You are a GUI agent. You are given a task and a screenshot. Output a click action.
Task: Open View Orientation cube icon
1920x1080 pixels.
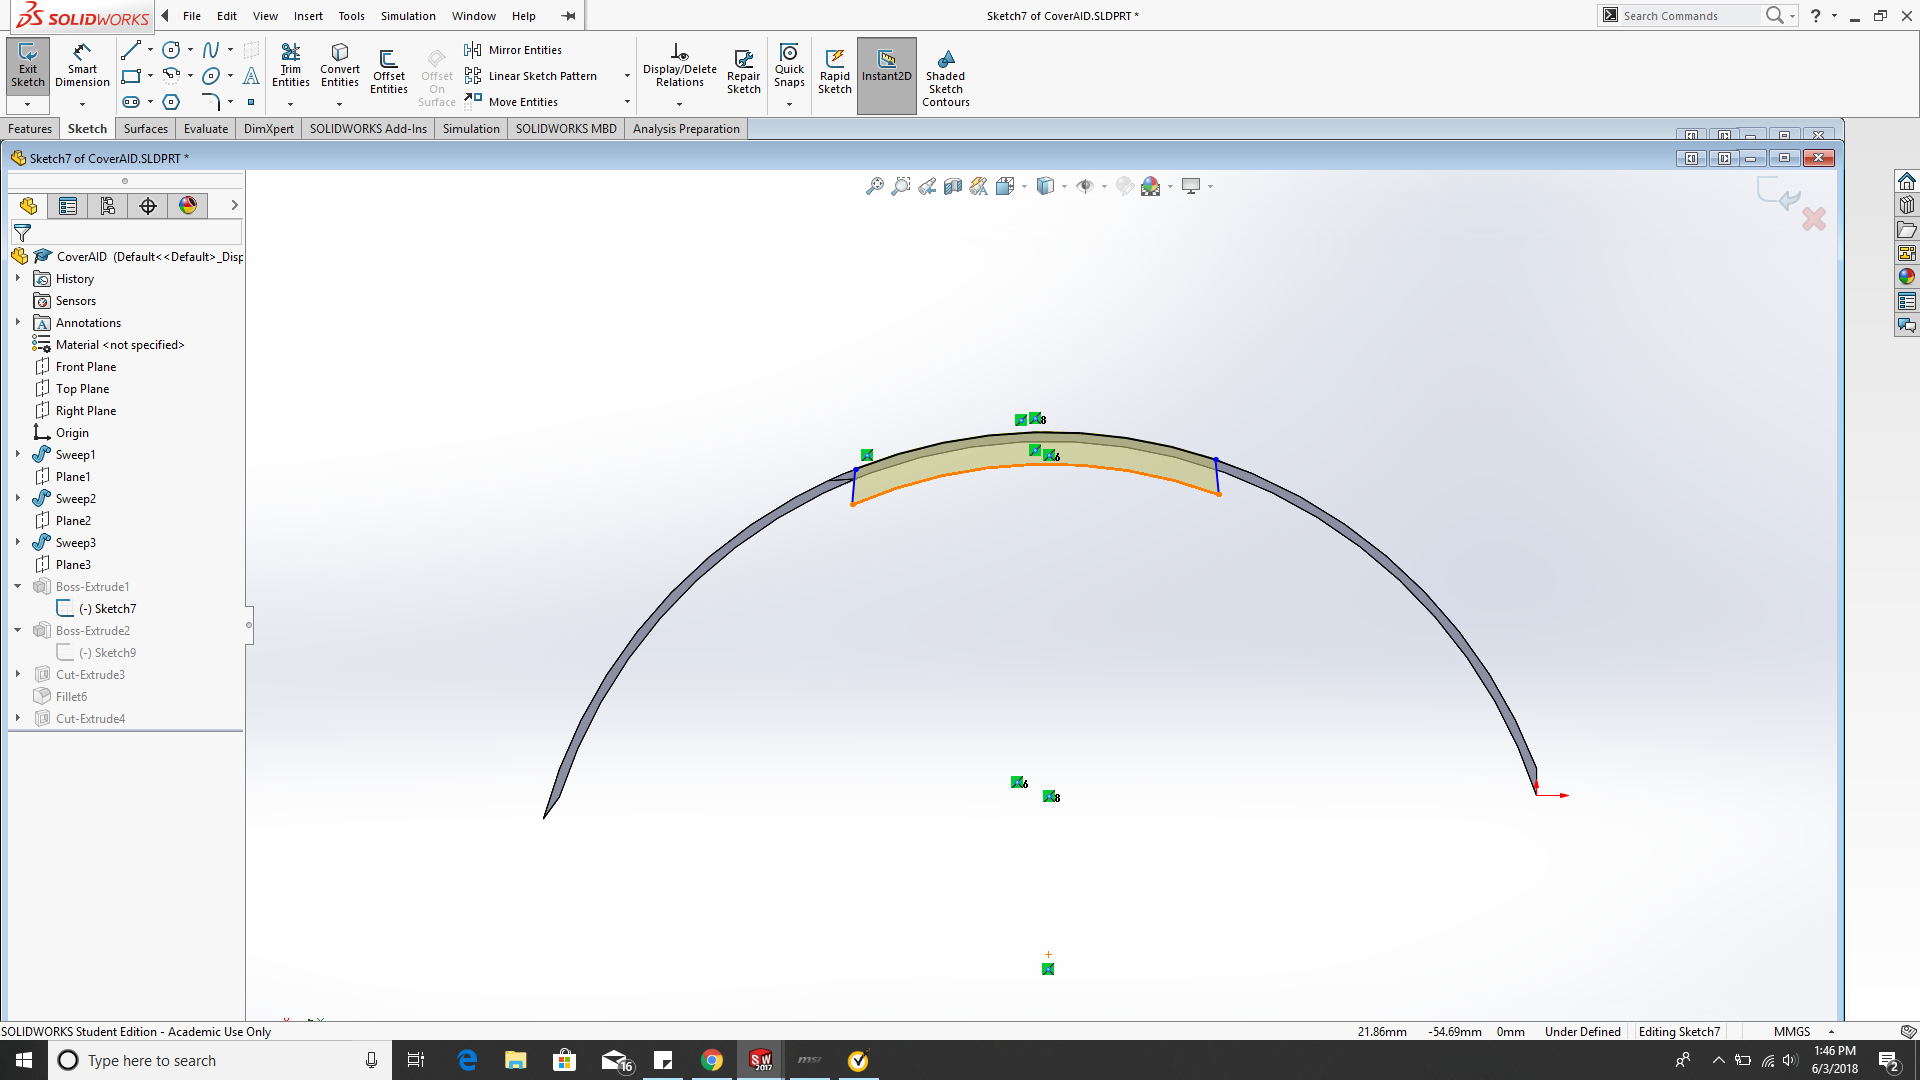[x=1005, y=186]
